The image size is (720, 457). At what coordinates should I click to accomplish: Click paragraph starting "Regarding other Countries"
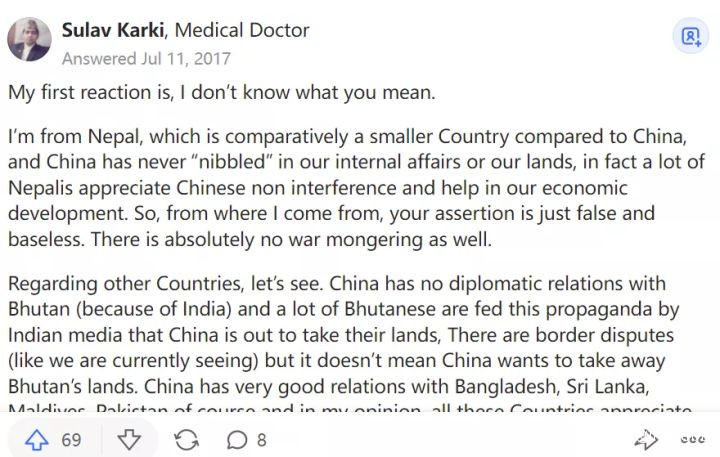coord(350,335)
